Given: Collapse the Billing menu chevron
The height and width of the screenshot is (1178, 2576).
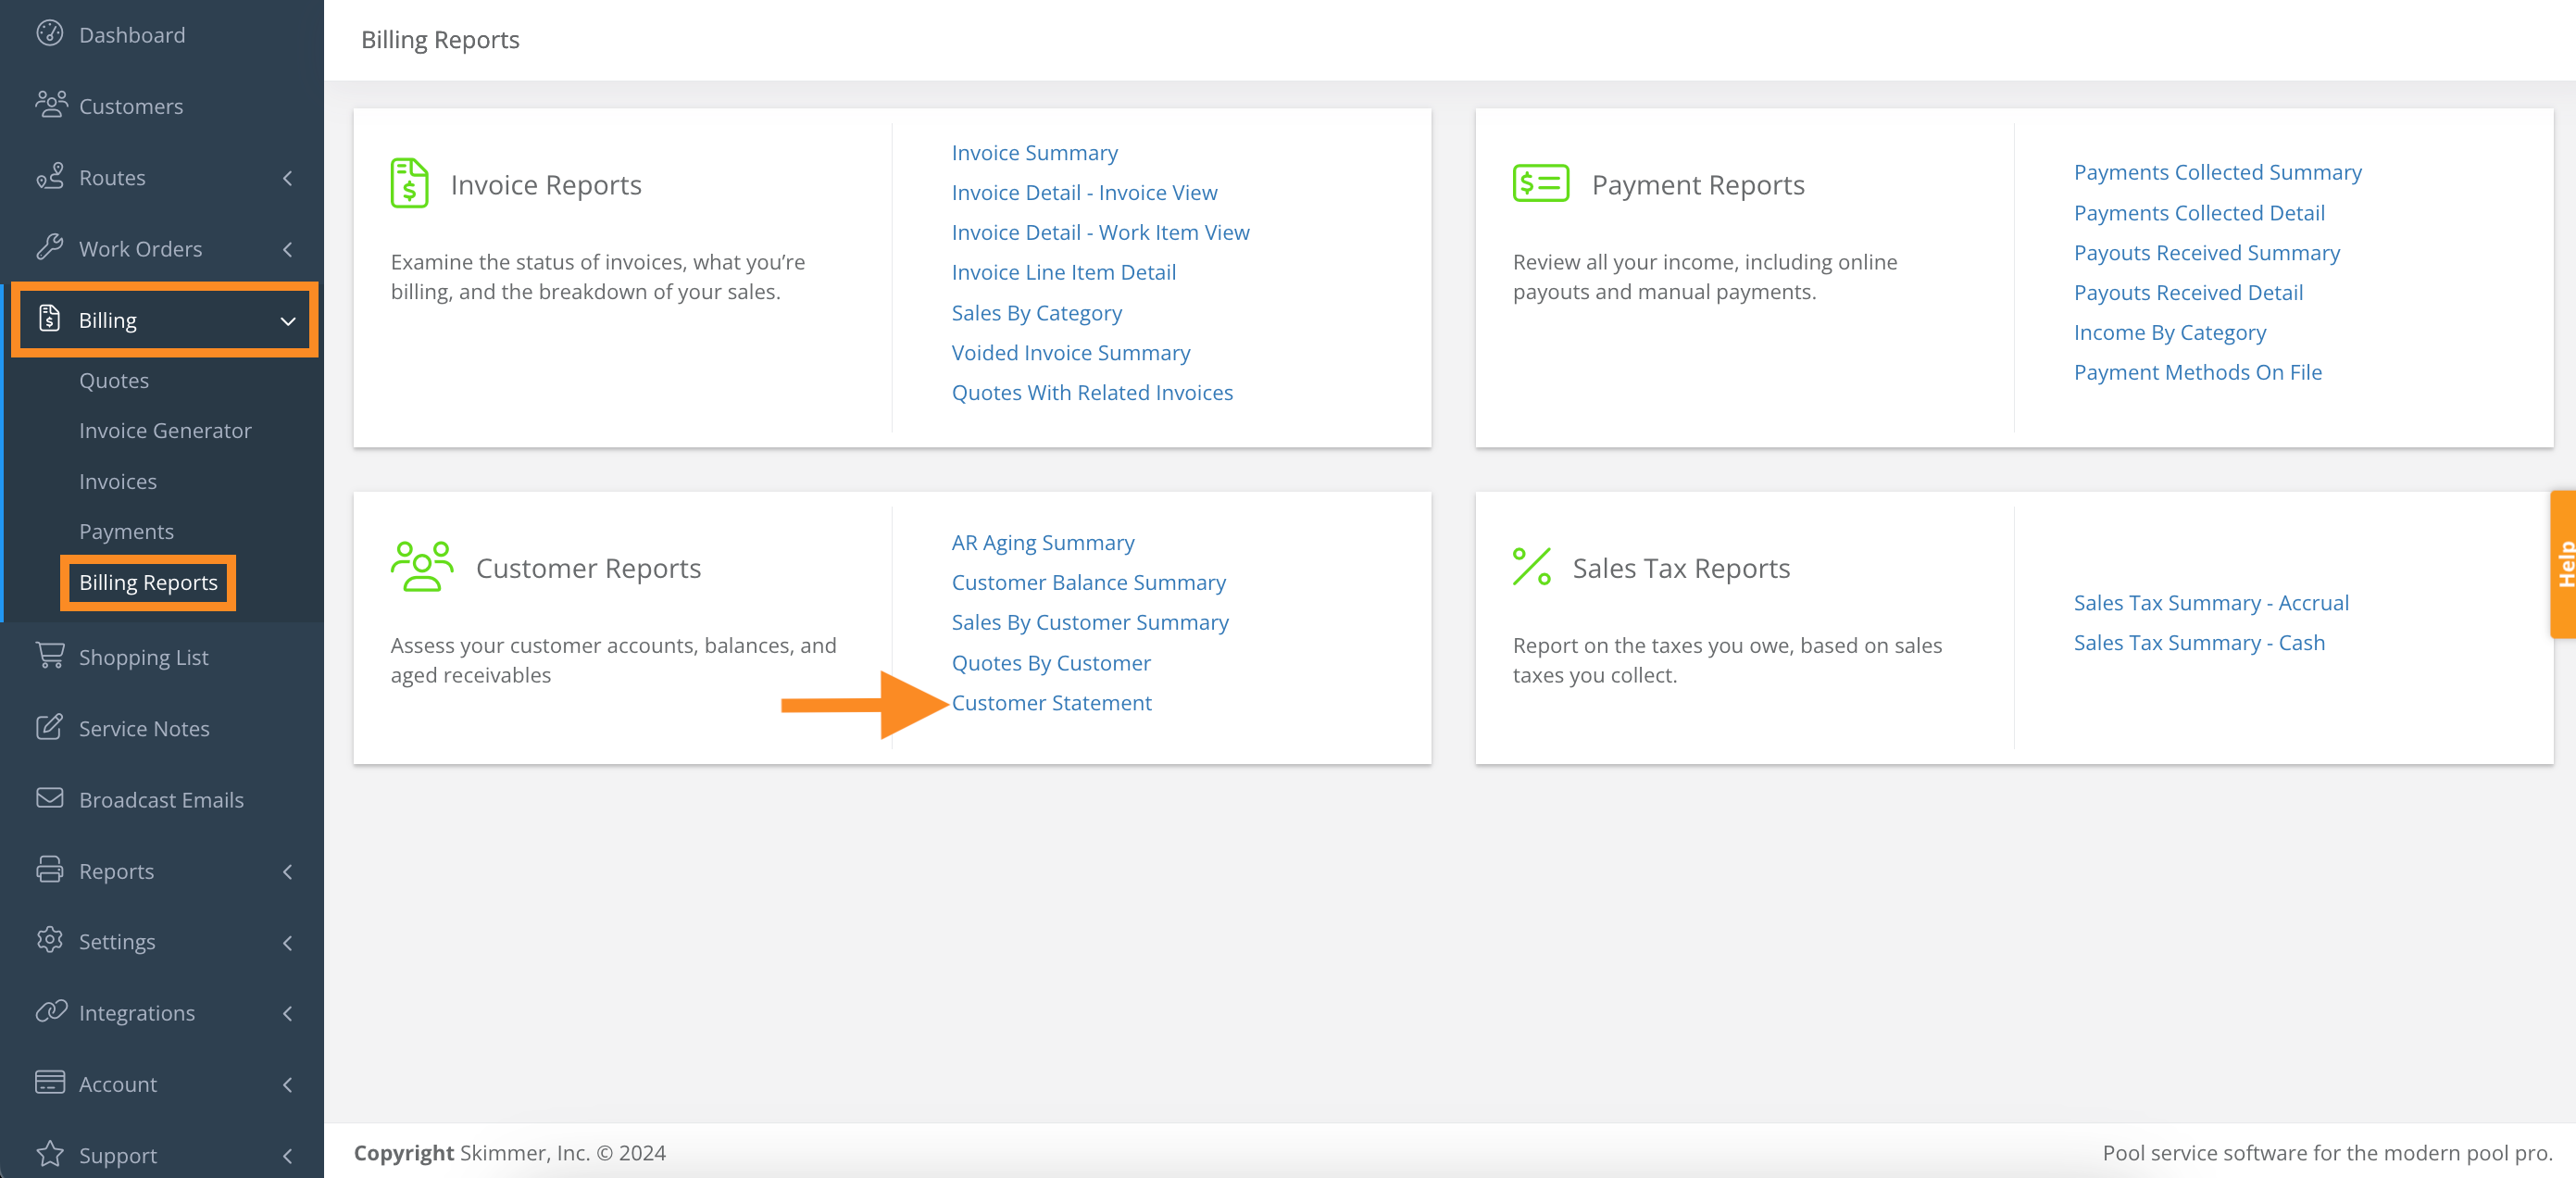Looking at the screenshot, I should (x=288, y=321).
